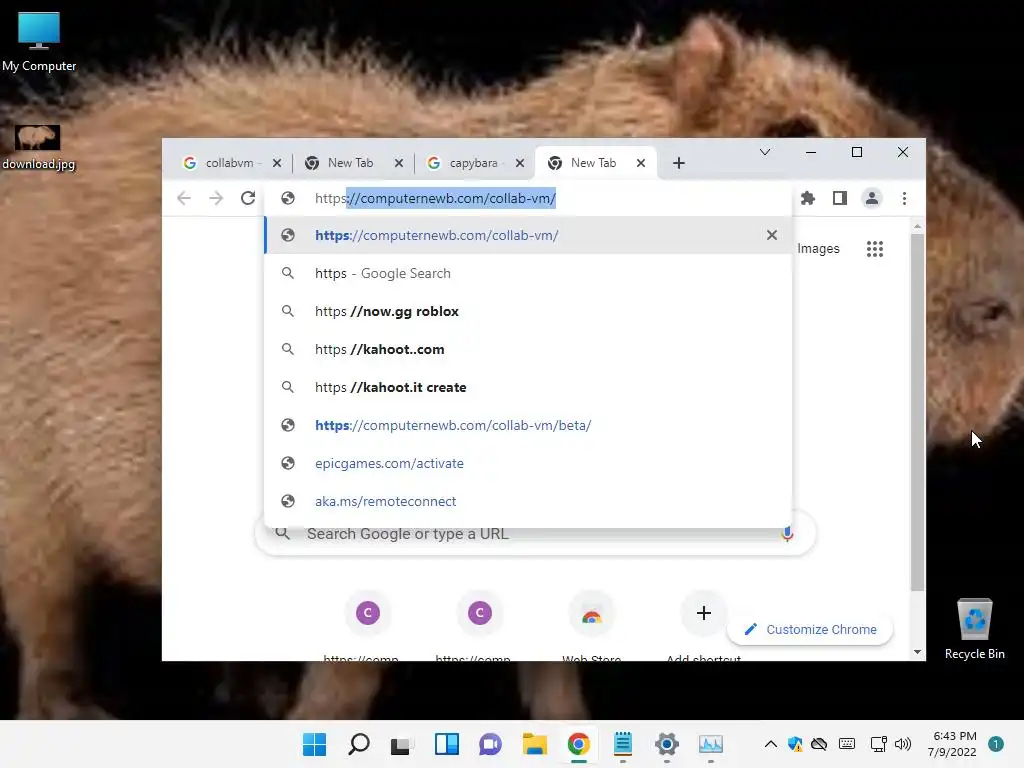Viewport: 1024px width, 768px height.
Task: Click the OneDrive cloud tray icon
Action: (x=819, y=744)
